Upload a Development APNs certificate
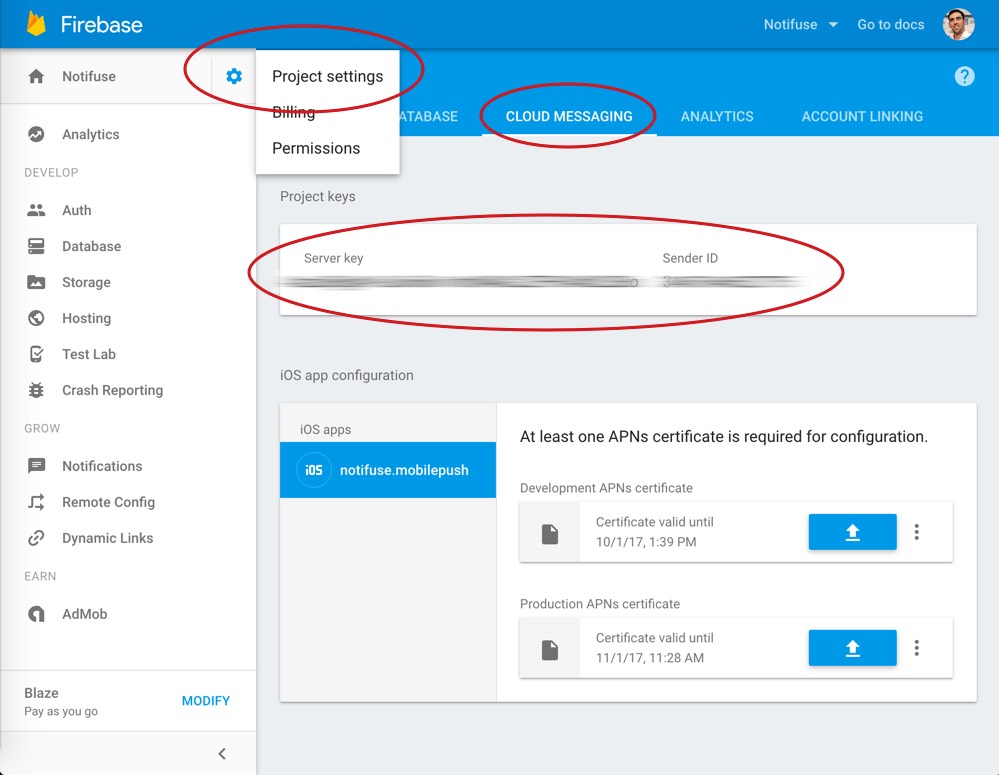The width and height of the screenshot is (999, 775). coord(852,532)
